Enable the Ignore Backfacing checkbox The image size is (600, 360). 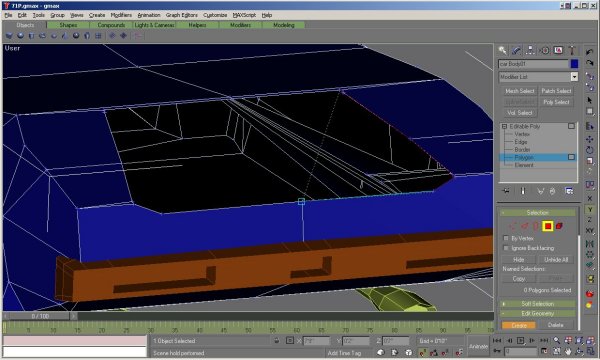pyautogui.click(x=506, y=248)
